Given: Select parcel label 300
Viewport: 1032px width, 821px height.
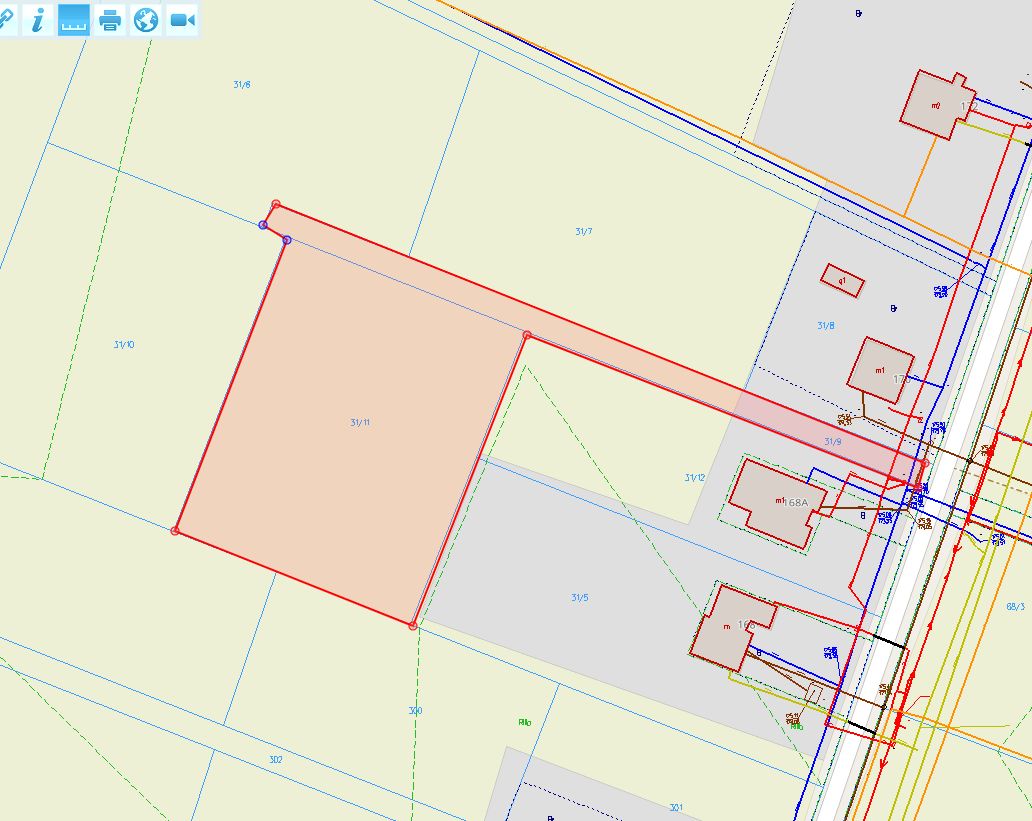Looking at the screenshot, I should (x=415, y=710).
